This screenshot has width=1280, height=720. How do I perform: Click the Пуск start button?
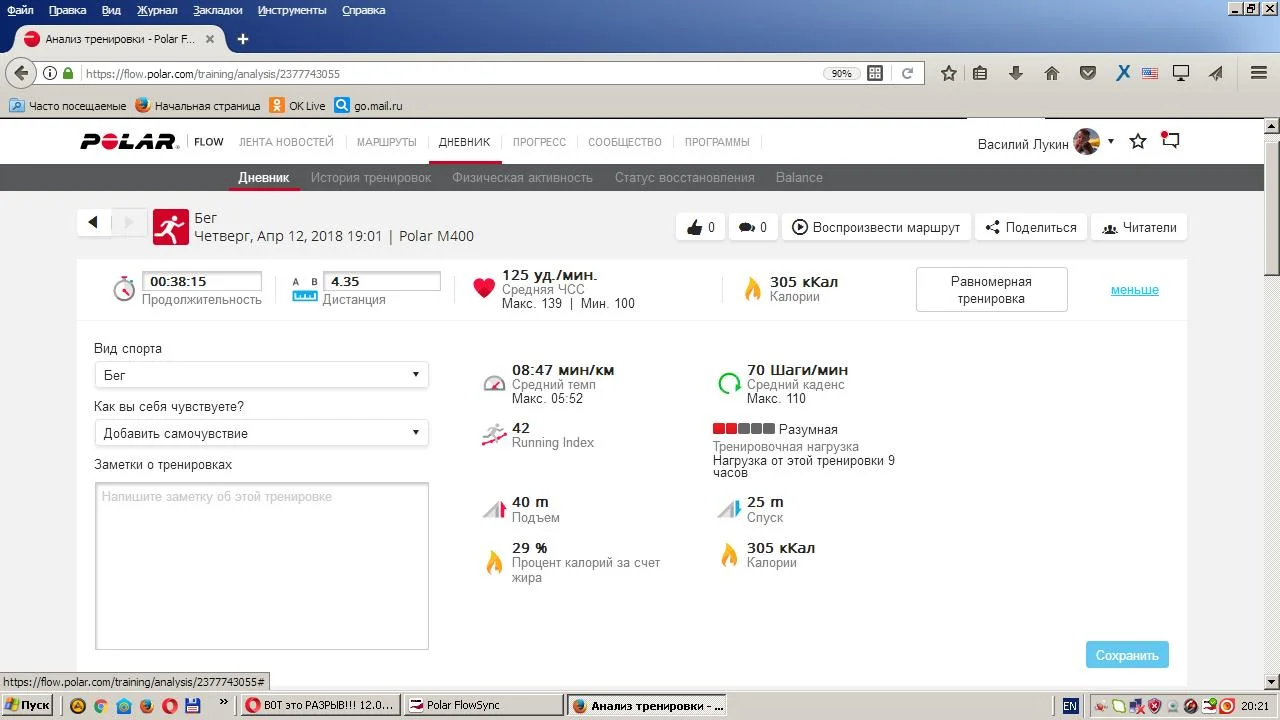point(28,705)
